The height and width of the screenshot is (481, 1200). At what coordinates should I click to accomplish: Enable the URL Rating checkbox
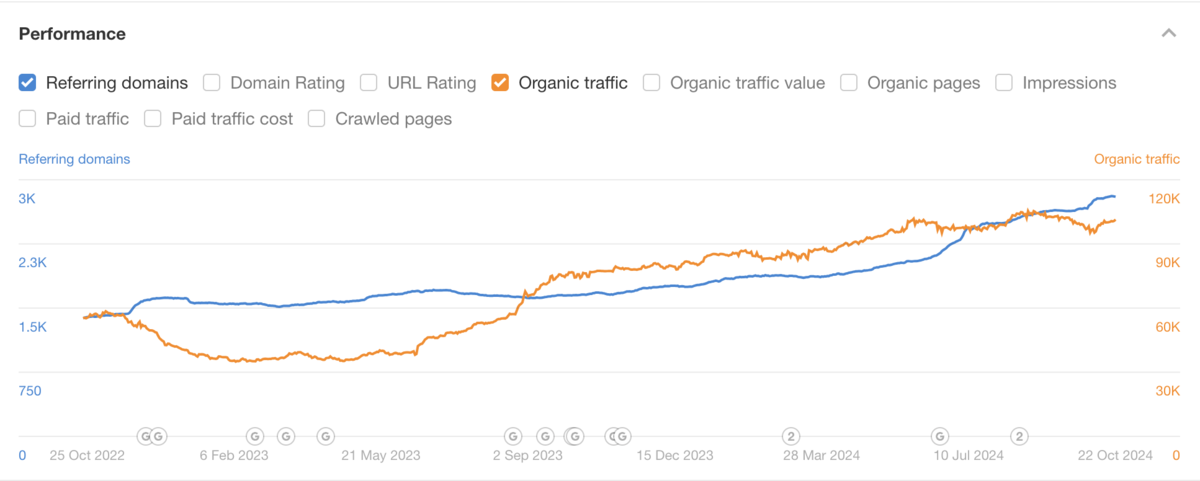369,83
